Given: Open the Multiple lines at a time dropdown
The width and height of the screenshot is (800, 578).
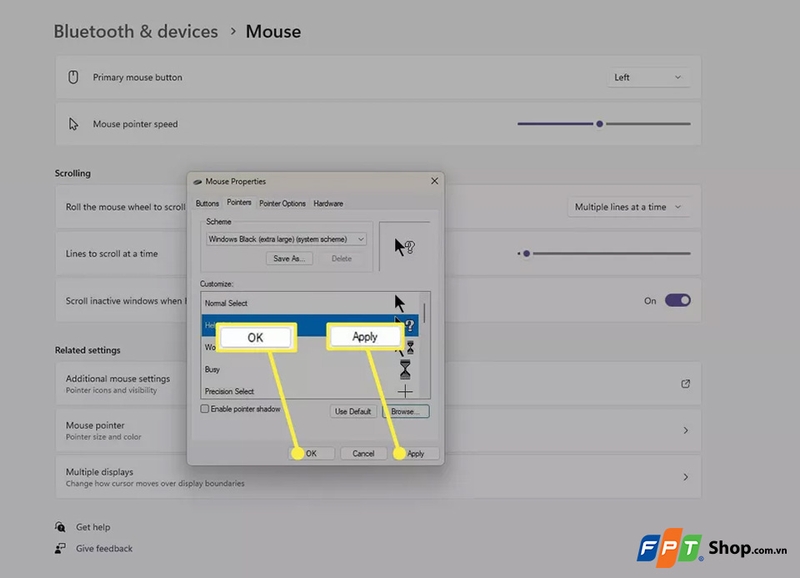Looking at the screenshot, I should 629,207.
